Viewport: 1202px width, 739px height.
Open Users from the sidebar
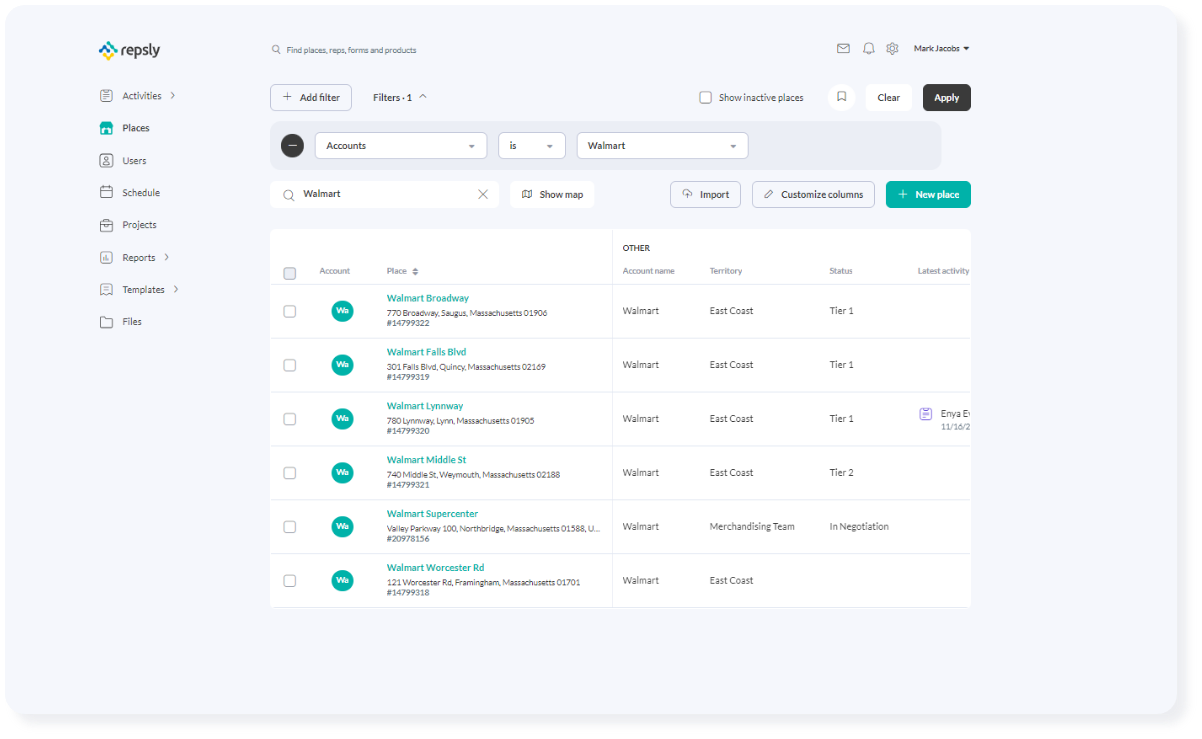point(134,160)
